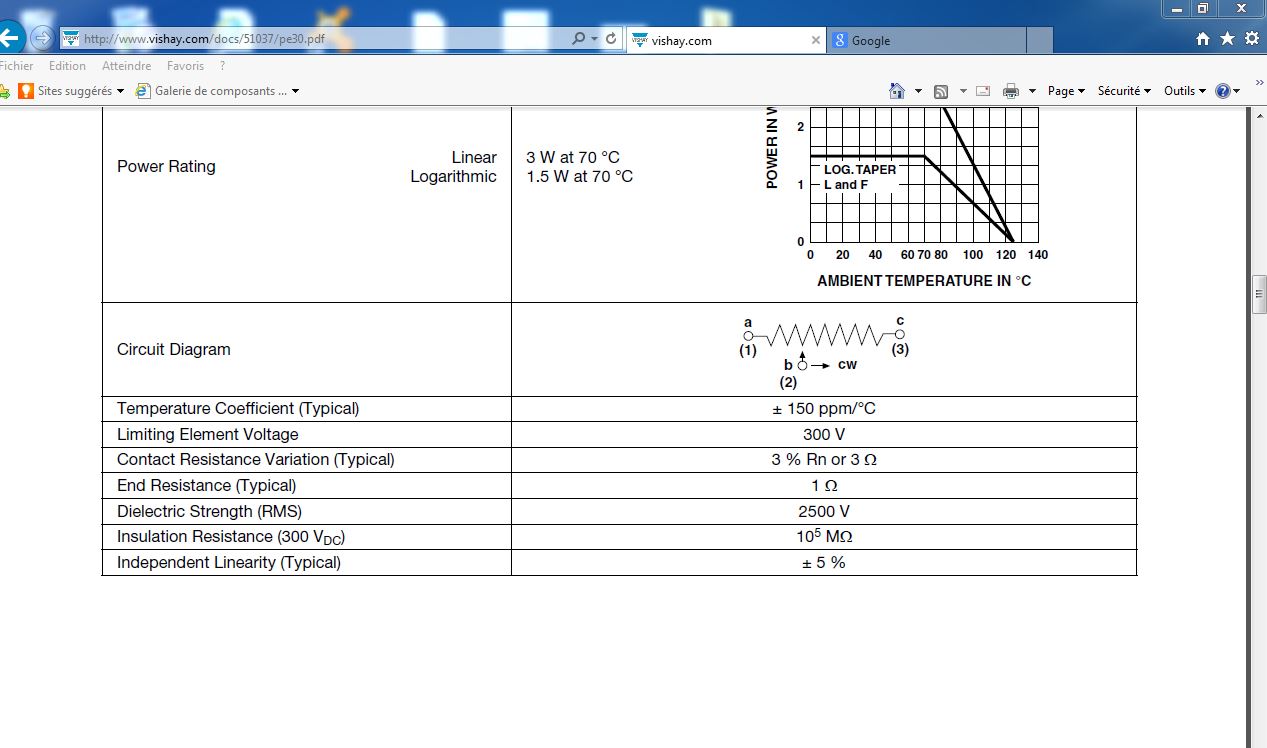Click the Home icon beside the tabs
The image size is (1267, 748).
(x=1203, y=39)
